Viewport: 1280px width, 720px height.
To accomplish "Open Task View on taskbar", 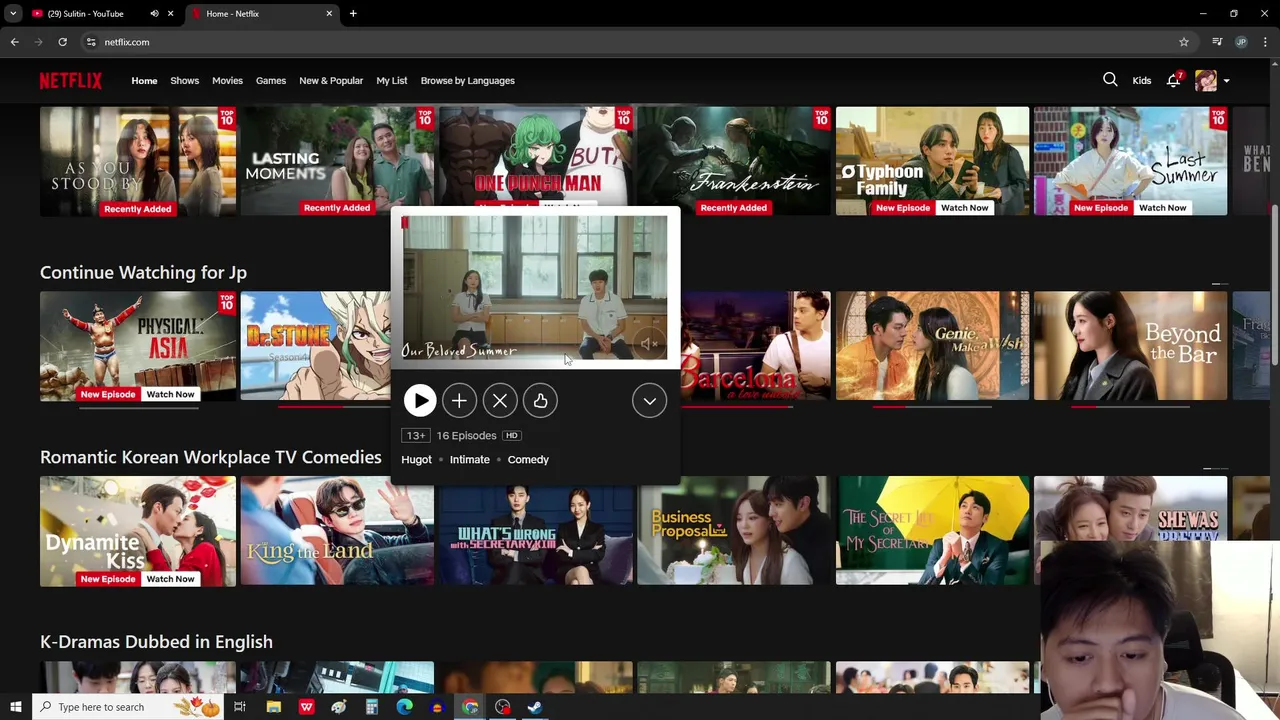I will click(x=240, y=707).
